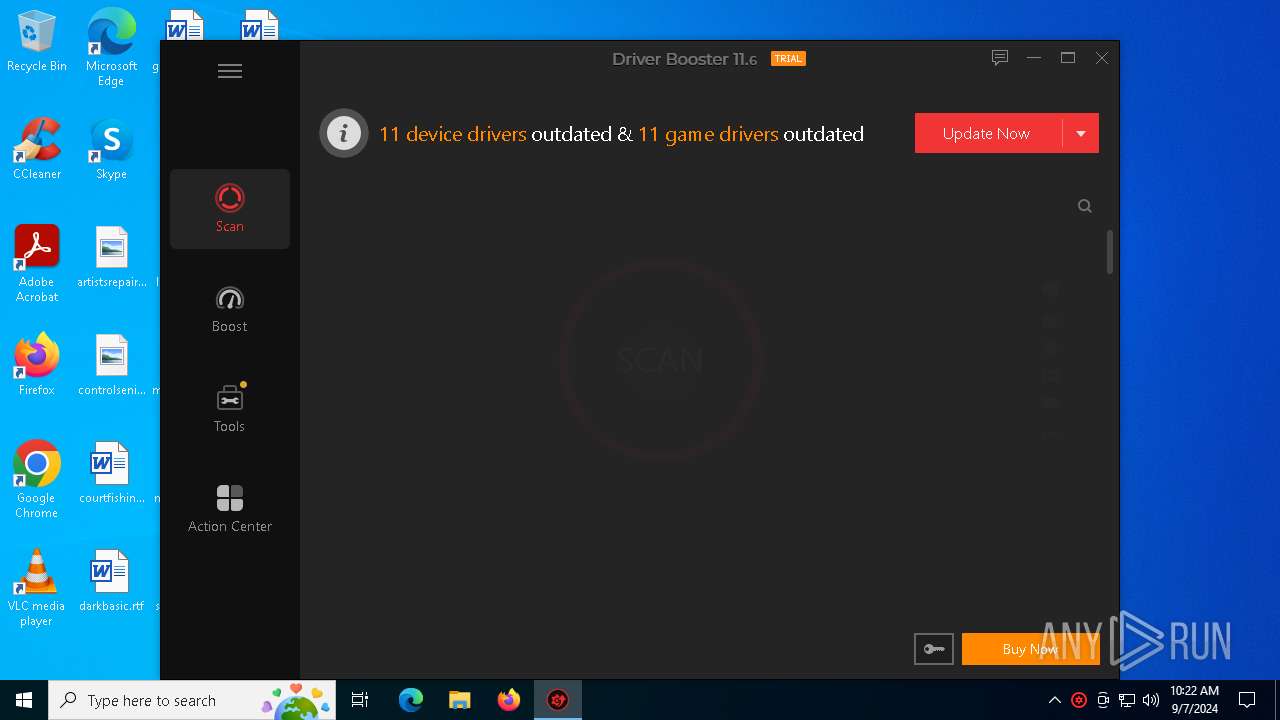Open Edge from the taskbar
Screen dimensions: 1280x720
tap(411, 700)
